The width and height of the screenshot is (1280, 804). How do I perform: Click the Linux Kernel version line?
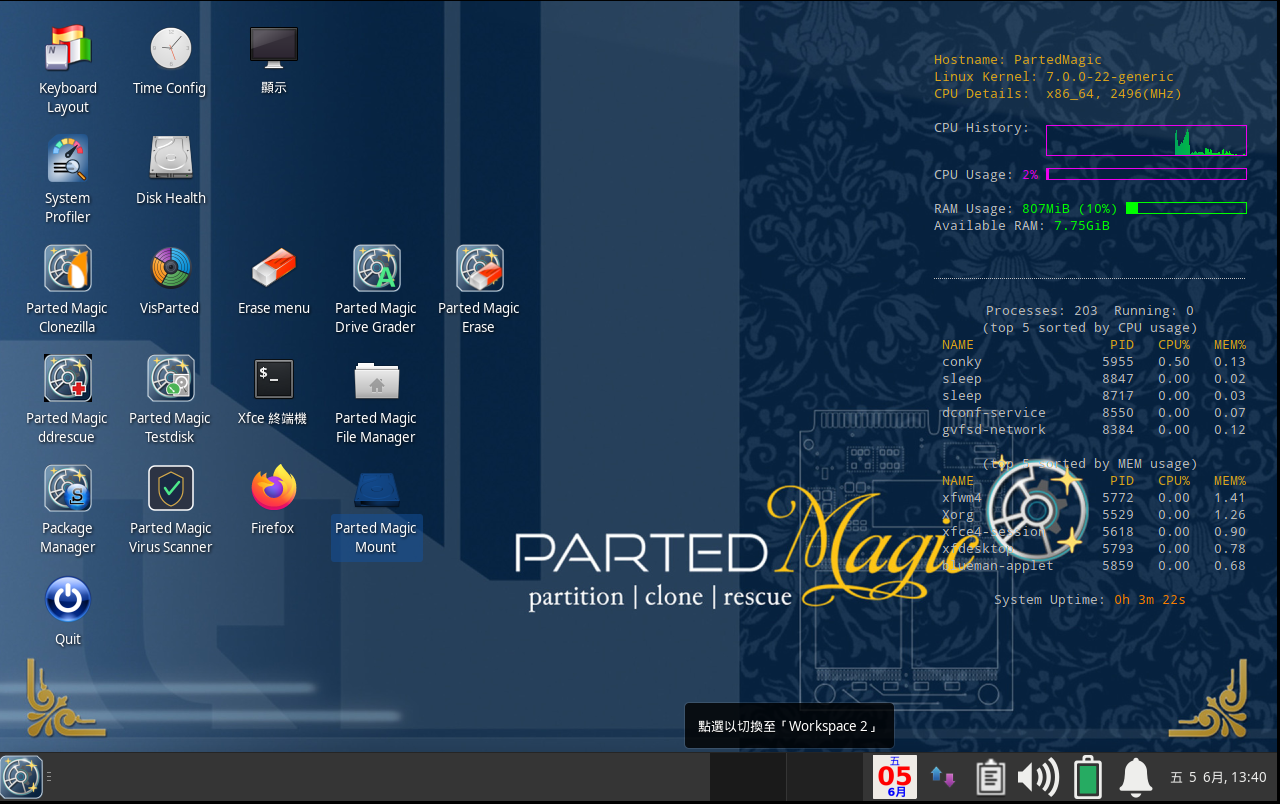(x=1054, y=76)
